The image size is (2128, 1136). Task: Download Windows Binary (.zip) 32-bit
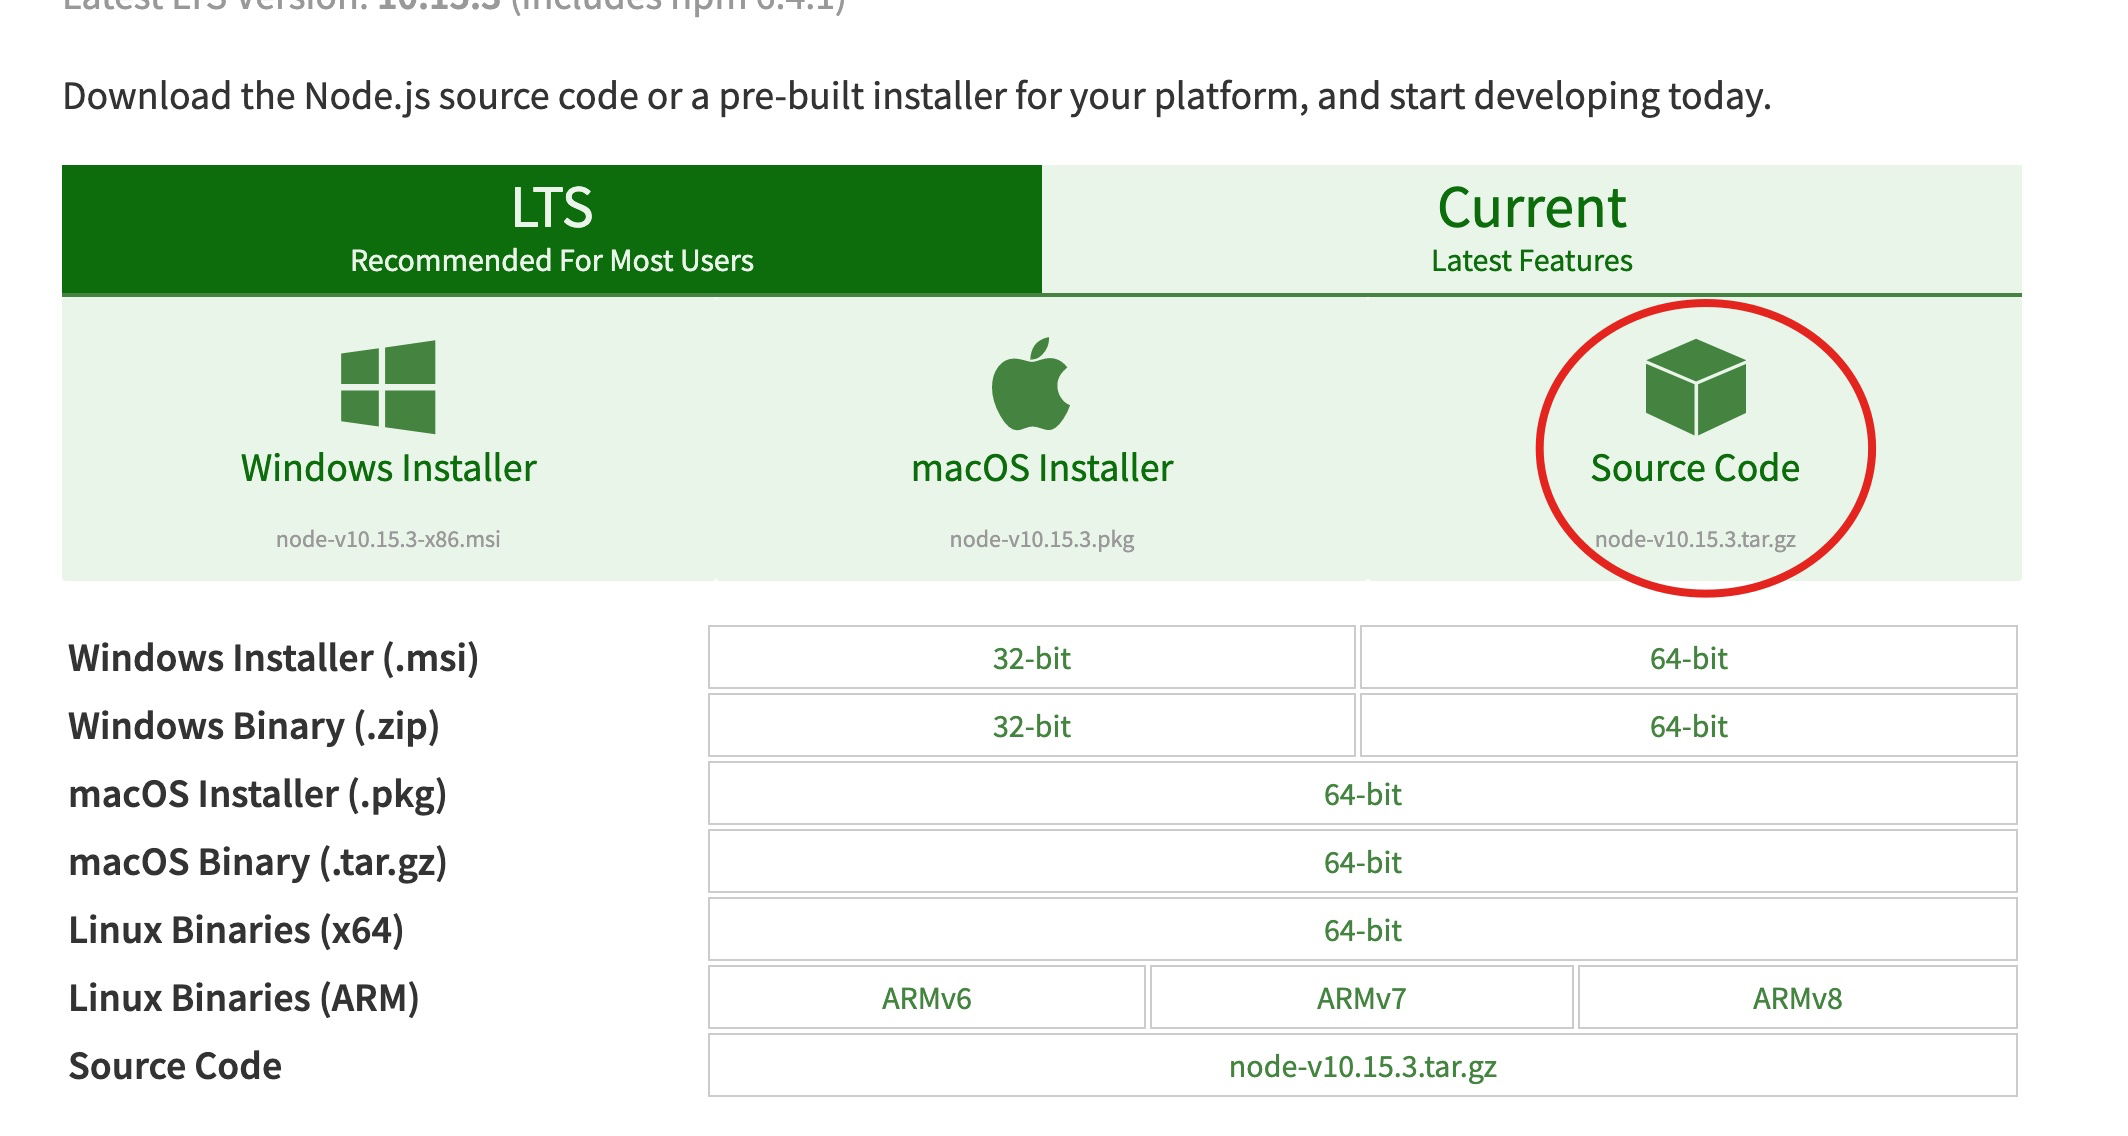click(1031, 726)
